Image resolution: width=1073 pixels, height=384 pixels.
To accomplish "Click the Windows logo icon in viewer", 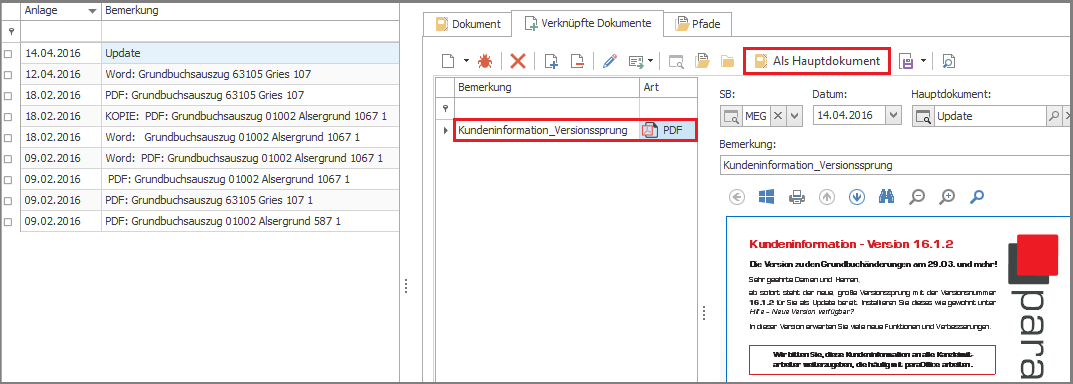I will coord(766,197).
